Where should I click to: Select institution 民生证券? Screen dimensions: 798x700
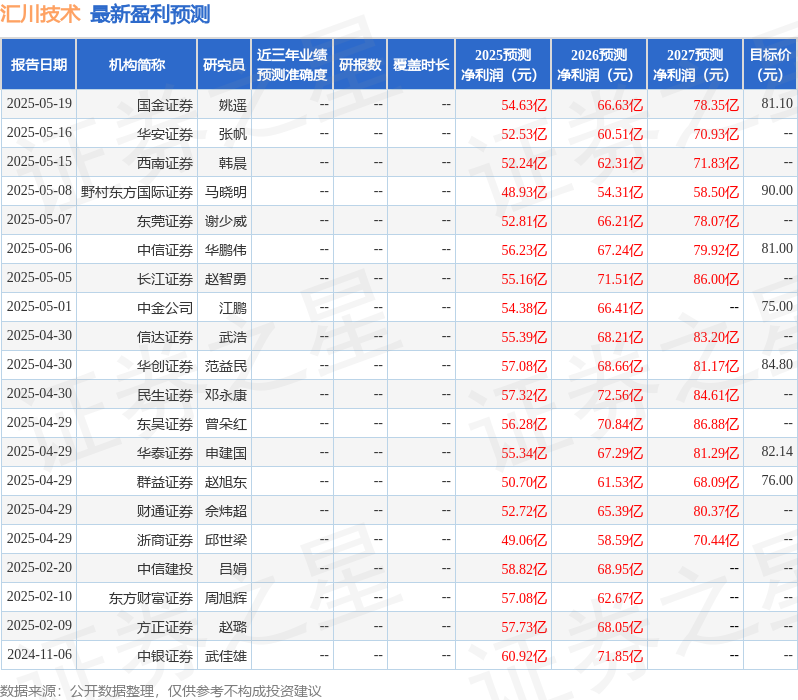point(165,396)
